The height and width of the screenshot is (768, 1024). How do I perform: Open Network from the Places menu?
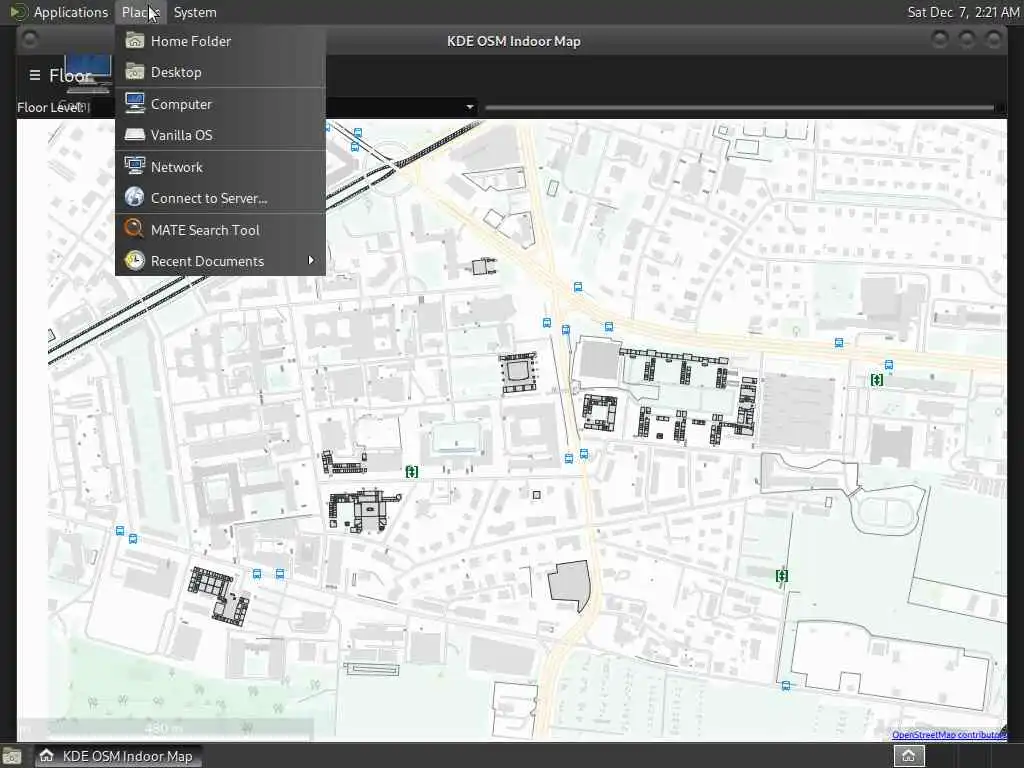(220, 167)
